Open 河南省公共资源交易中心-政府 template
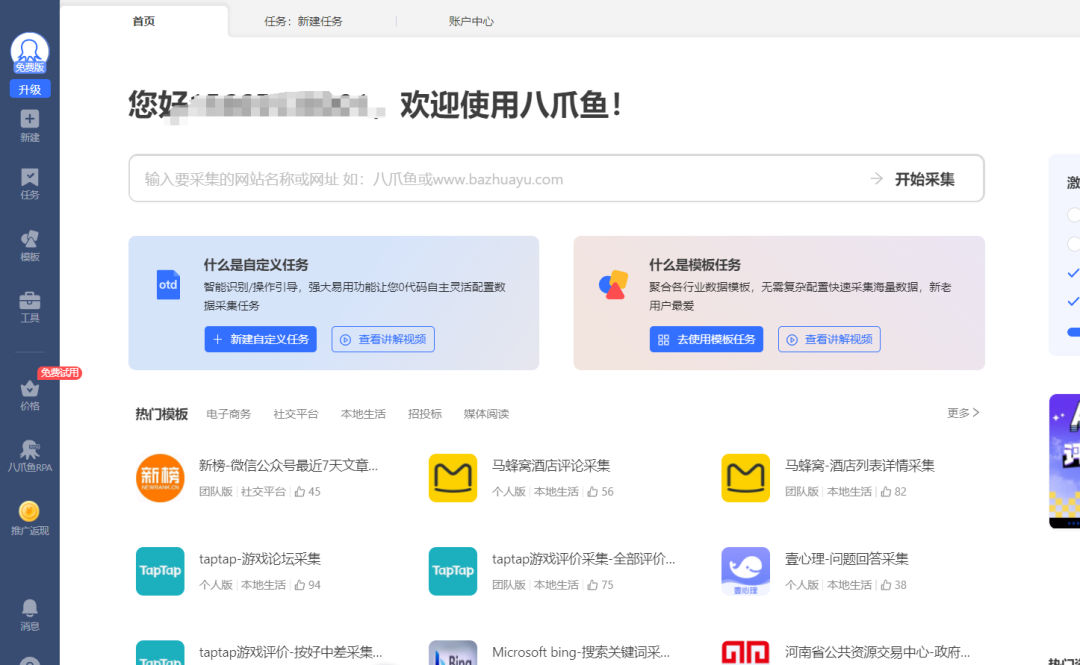The width and height of the screenshot is (1080, 665). pyautogui.click(x=877, y=652)
